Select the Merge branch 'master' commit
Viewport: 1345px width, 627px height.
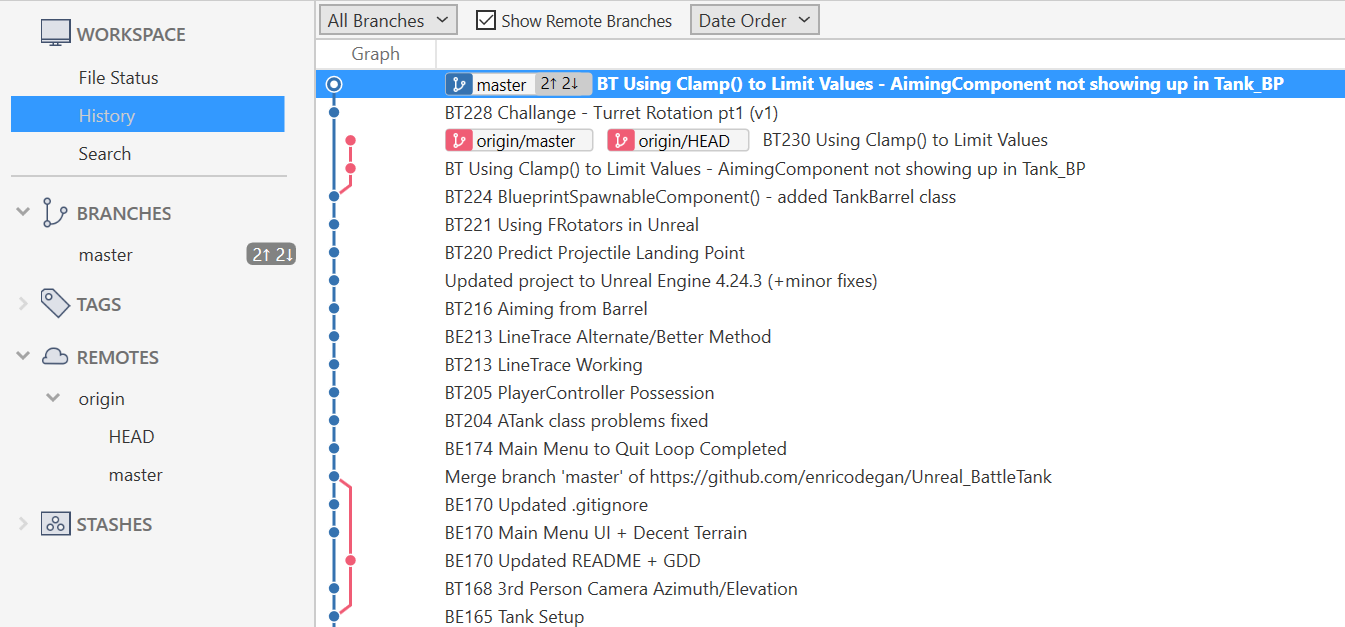tap(748, 477)
